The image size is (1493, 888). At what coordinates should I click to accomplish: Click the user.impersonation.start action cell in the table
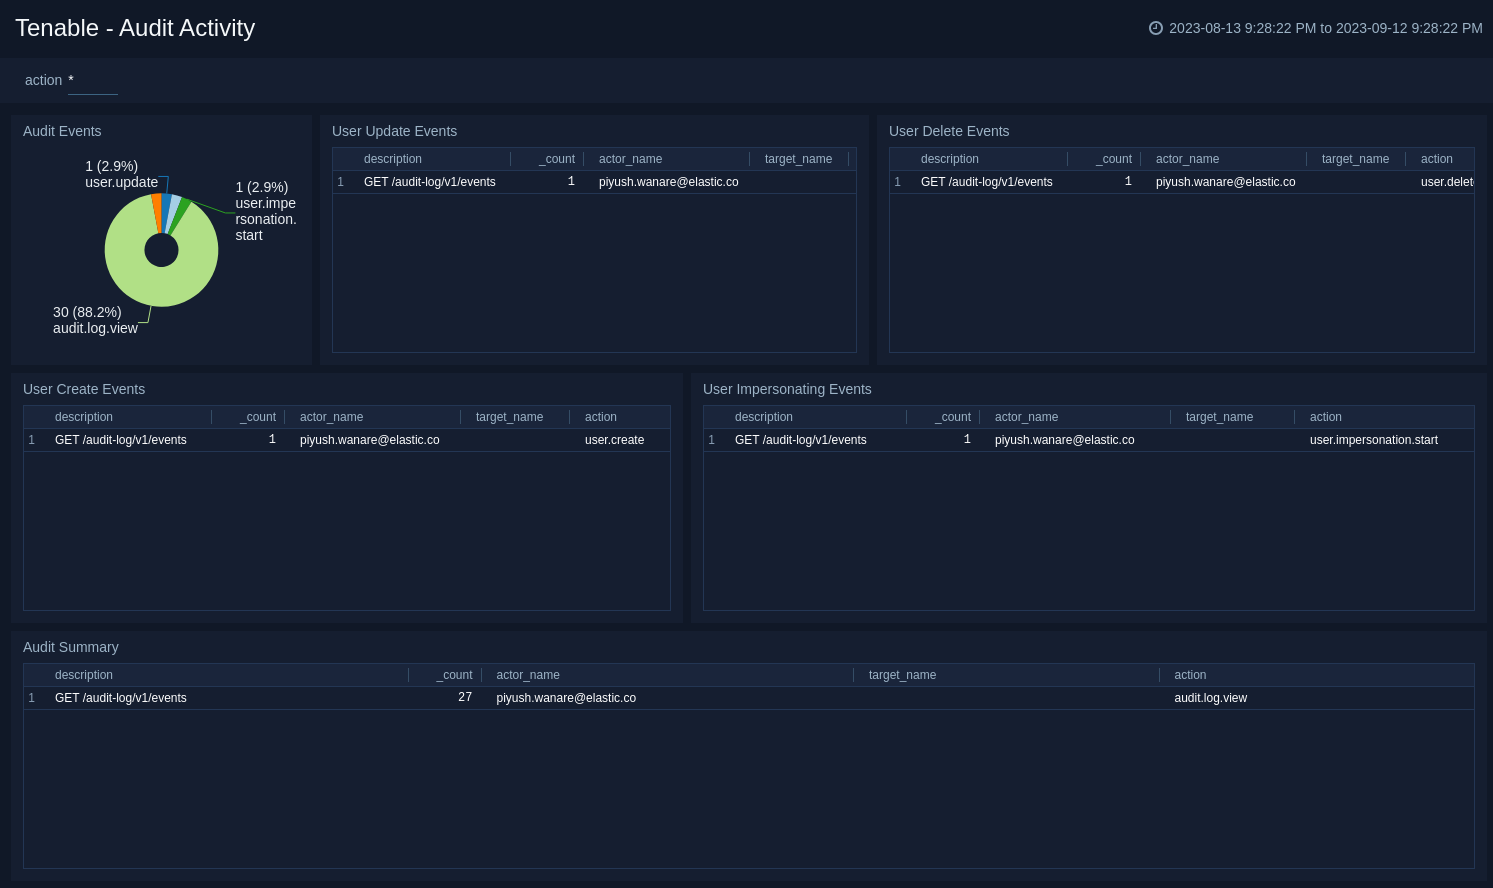coord(1374,440)
